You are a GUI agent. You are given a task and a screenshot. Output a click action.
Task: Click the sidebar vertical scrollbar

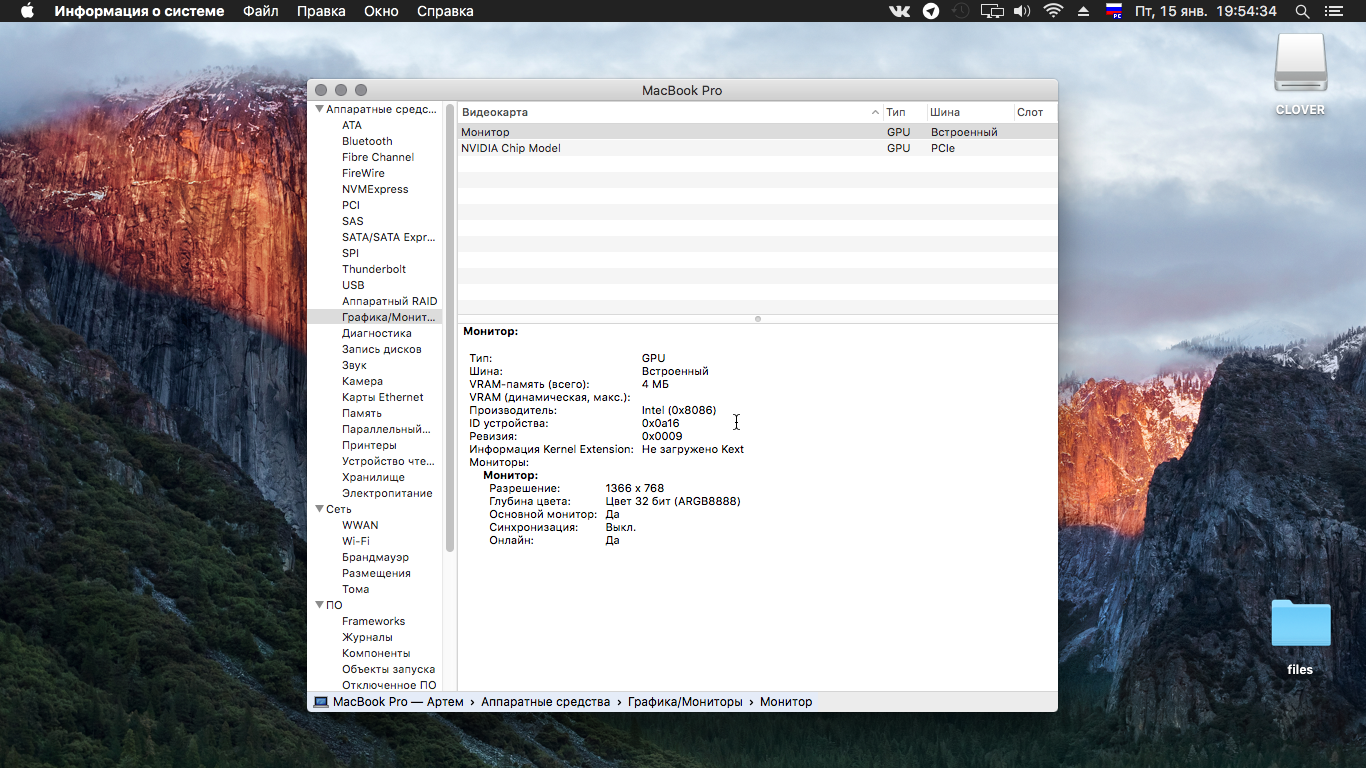coord(450,327)
